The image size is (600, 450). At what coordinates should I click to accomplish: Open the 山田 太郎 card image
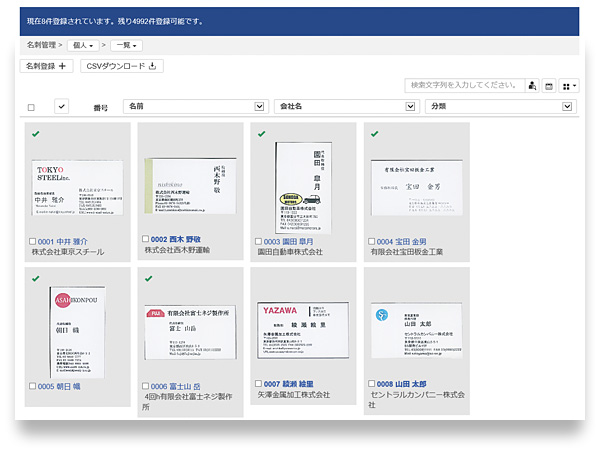[x=416, y=330]
